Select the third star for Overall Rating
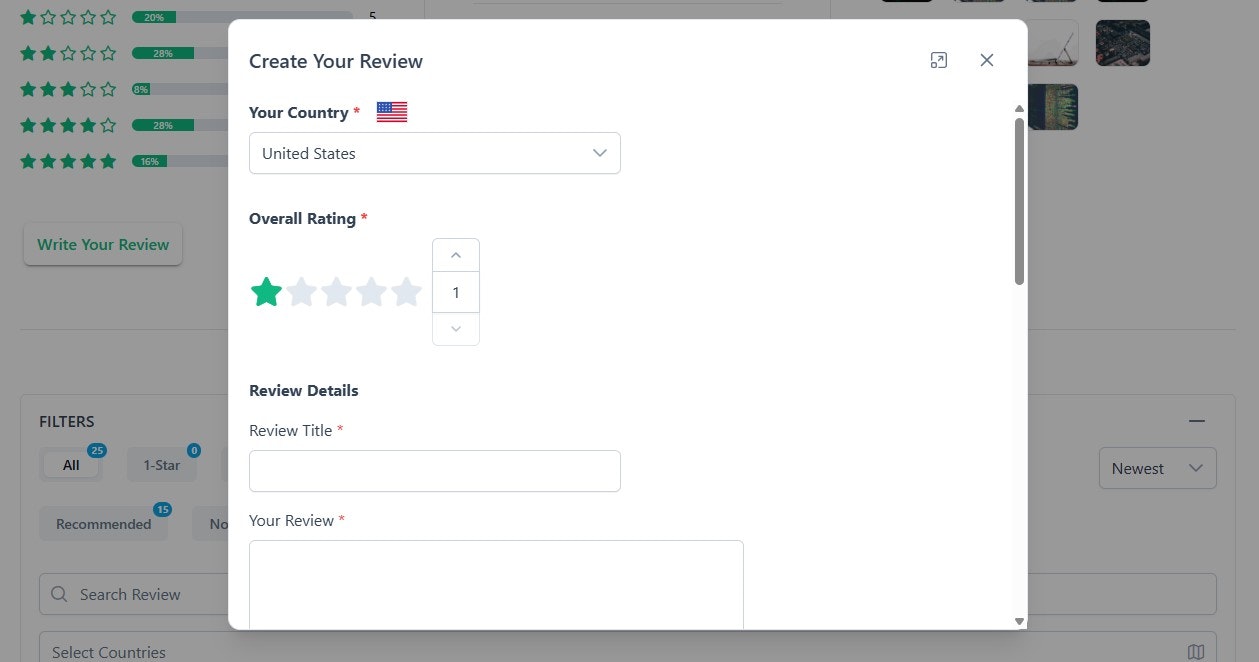 click(x=336, y=291)
